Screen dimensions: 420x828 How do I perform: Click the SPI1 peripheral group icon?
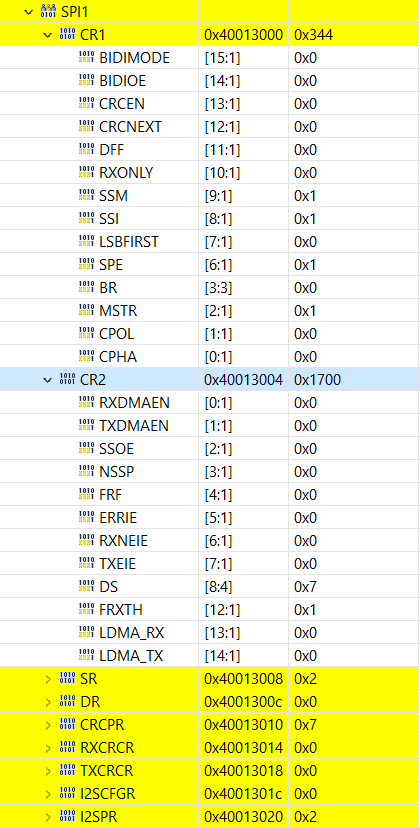tap(48, 12)
